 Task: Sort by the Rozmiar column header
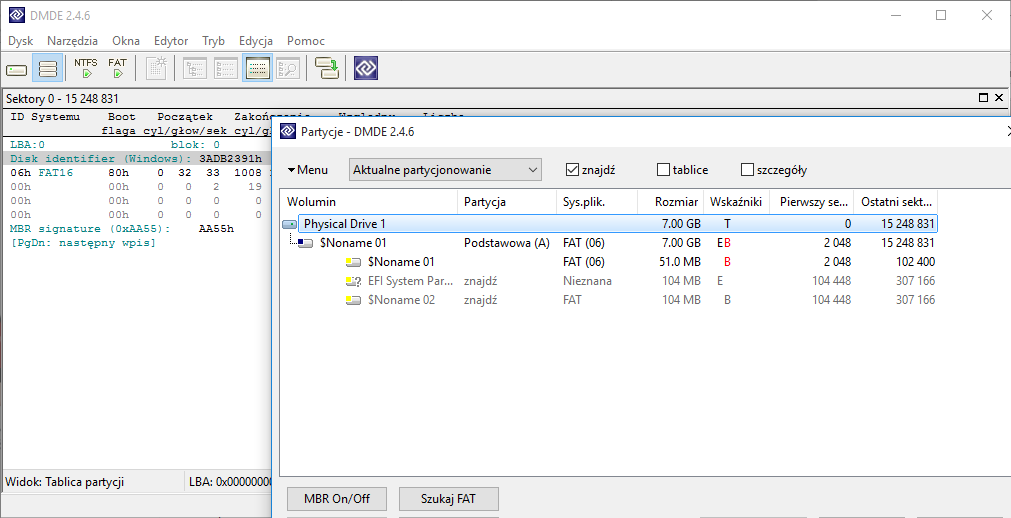coord(671,202)
